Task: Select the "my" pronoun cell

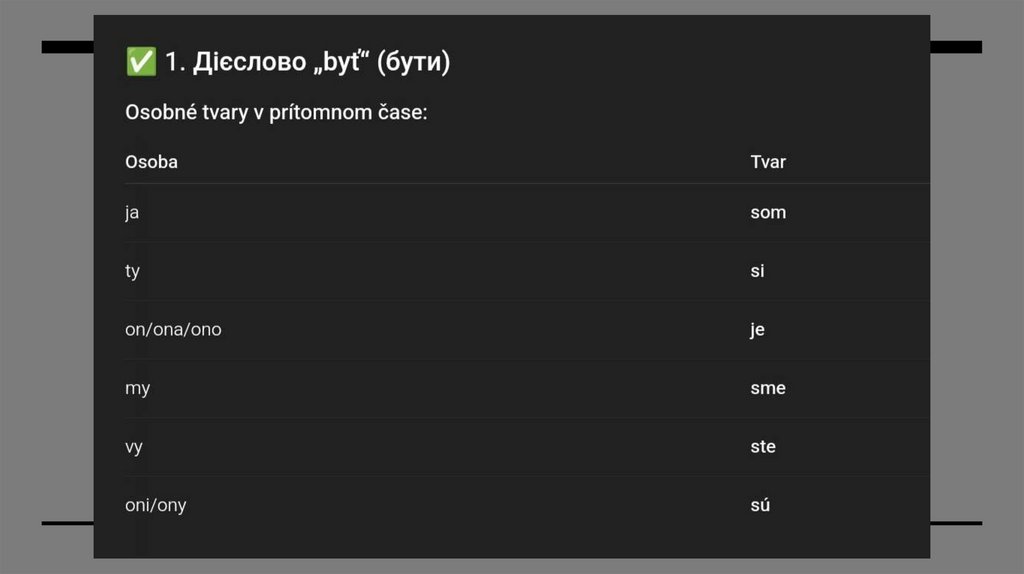Action: 137,388
